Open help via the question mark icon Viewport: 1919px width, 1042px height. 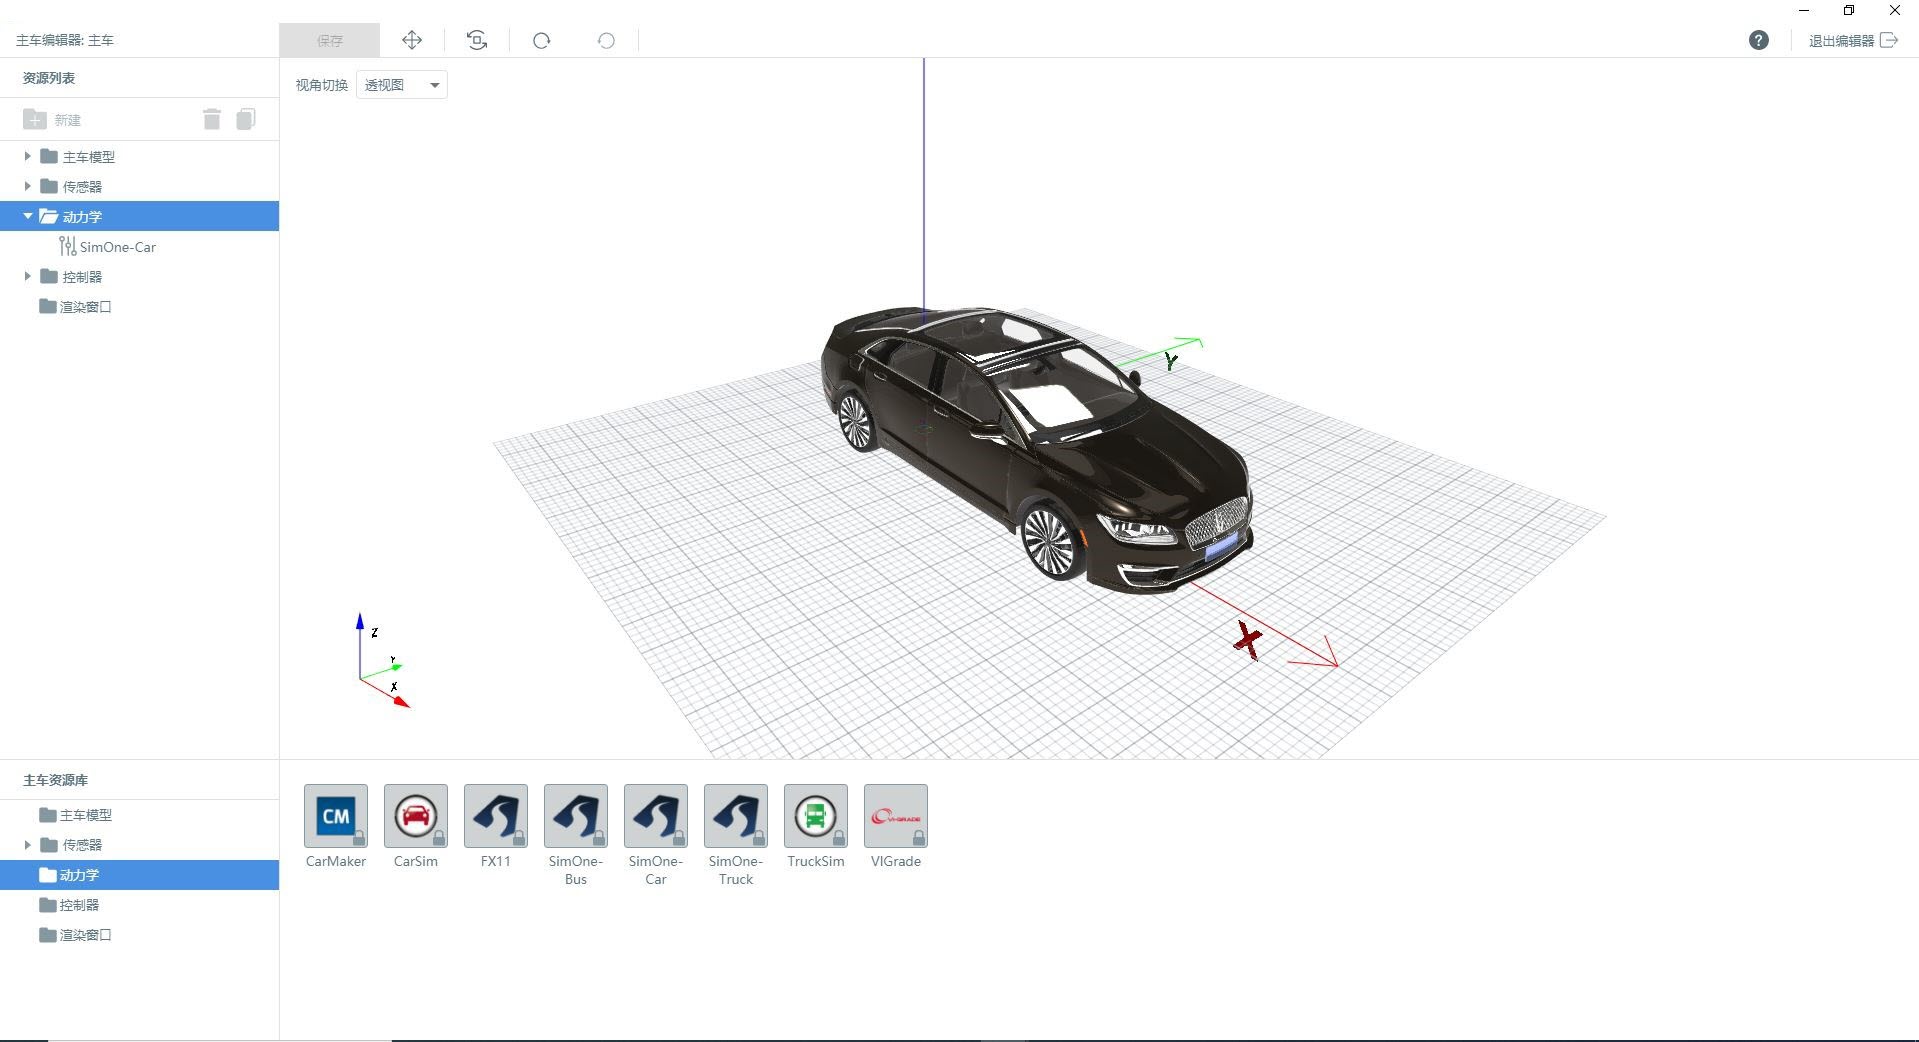pyautogui.click(x=1759, y=40)
